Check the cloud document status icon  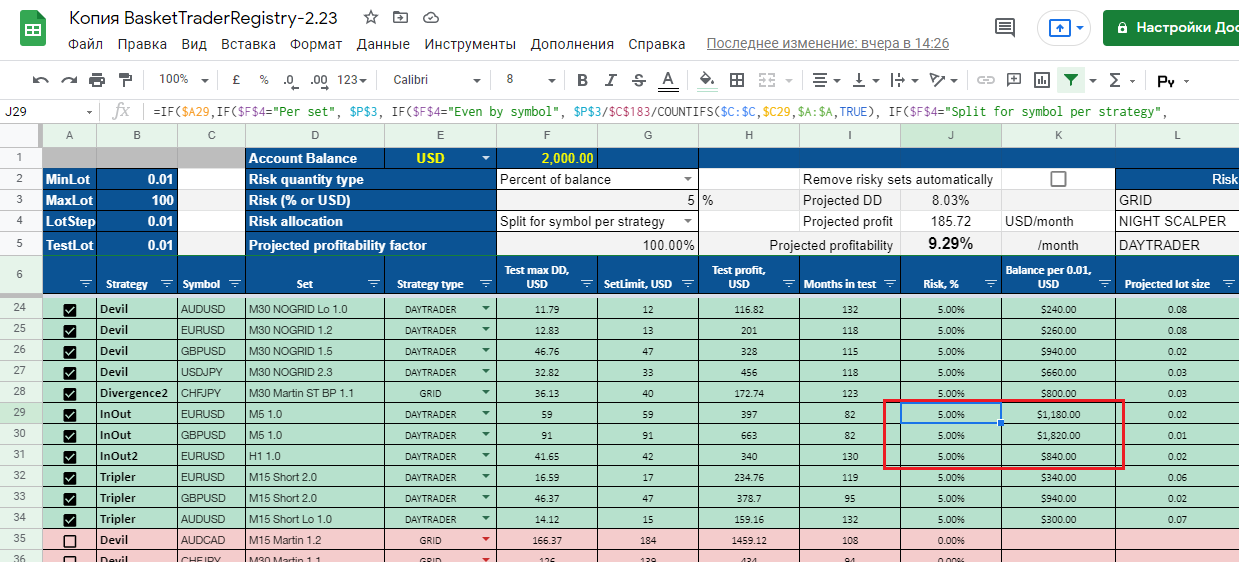[x=431, y=18]
